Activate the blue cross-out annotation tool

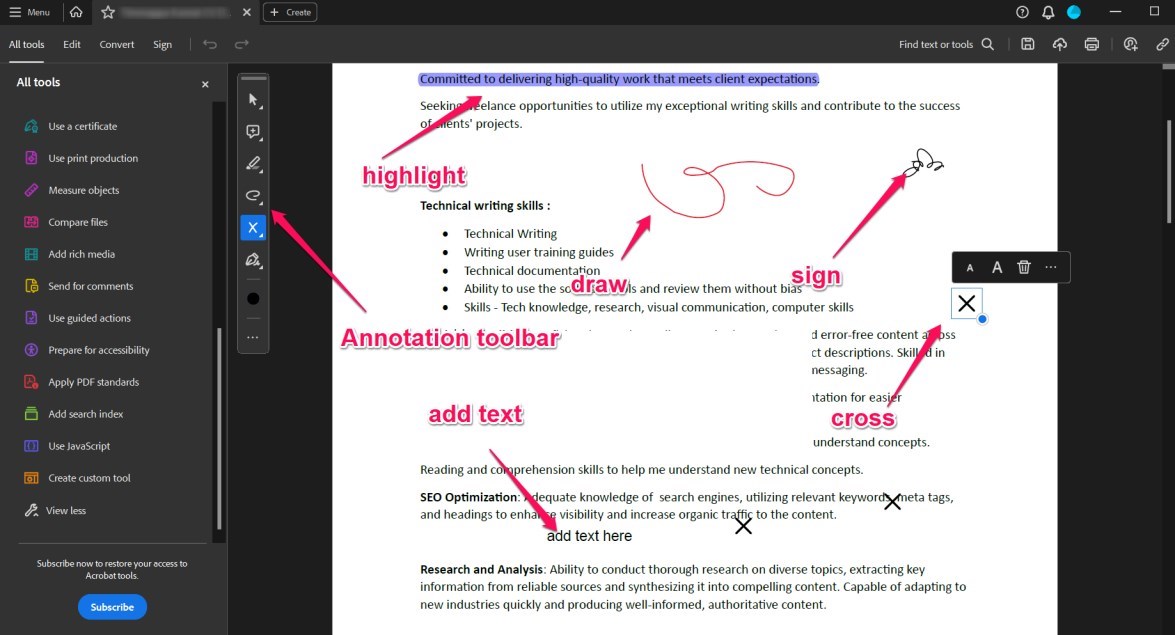pos(253,227)
